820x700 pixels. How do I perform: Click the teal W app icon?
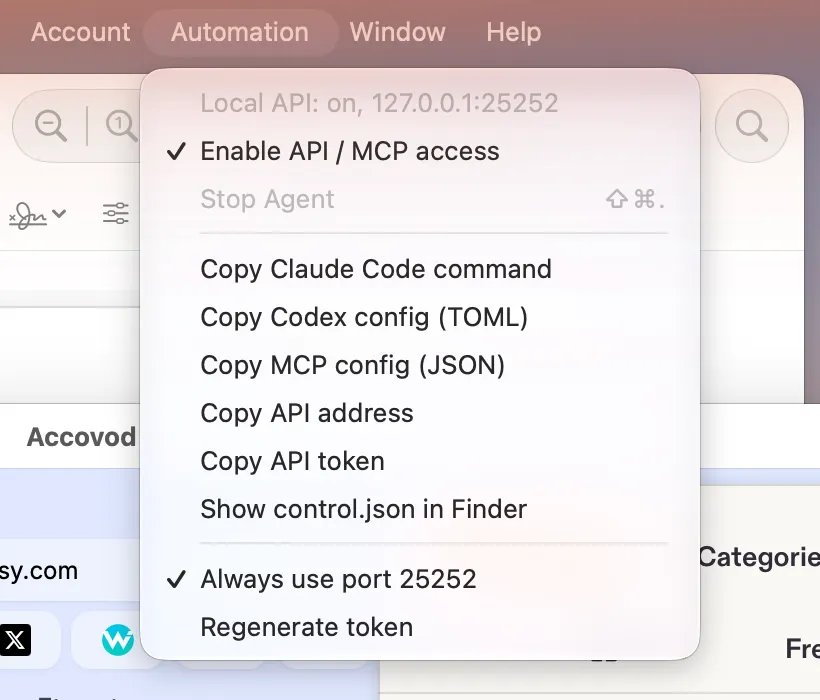tap(118, 640)
